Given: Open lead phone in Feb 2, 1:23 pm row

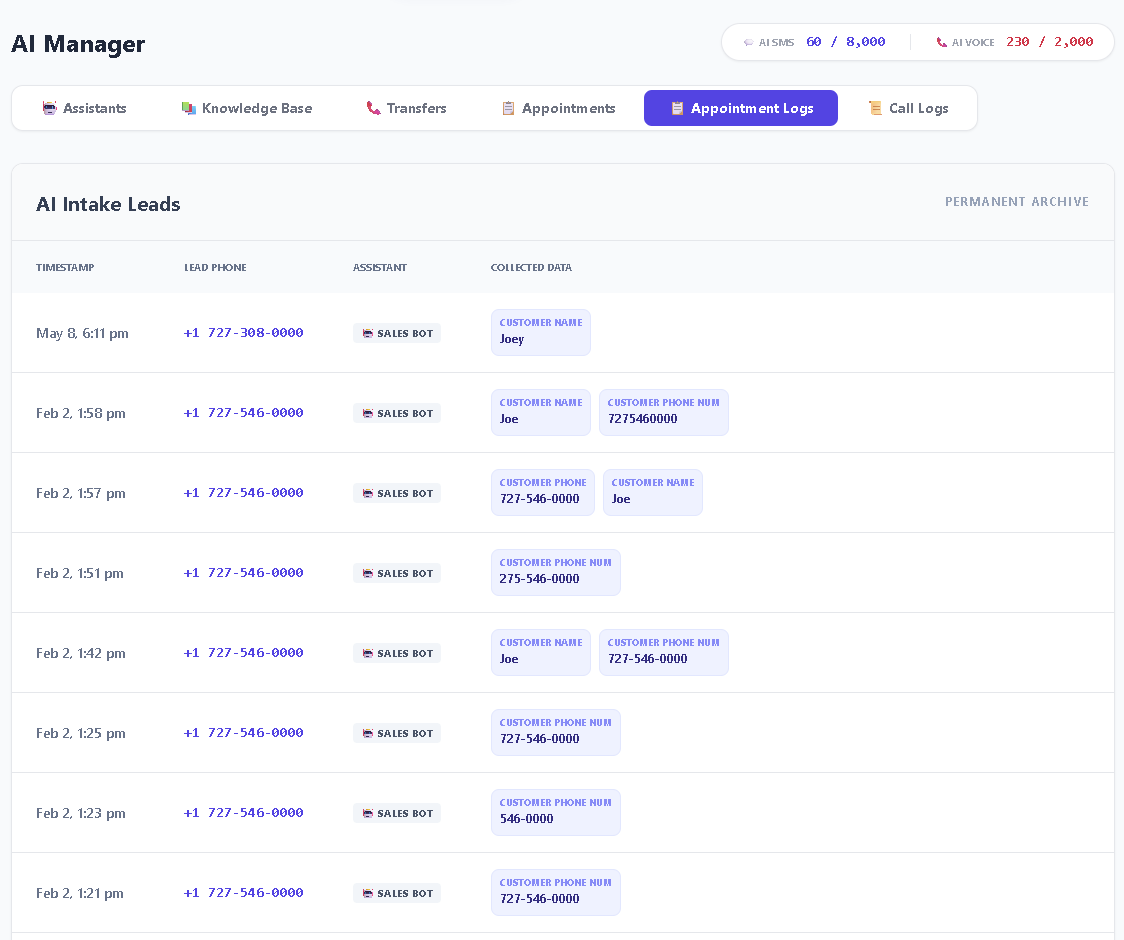Looking at the screenshot, I should pos(244,813).
